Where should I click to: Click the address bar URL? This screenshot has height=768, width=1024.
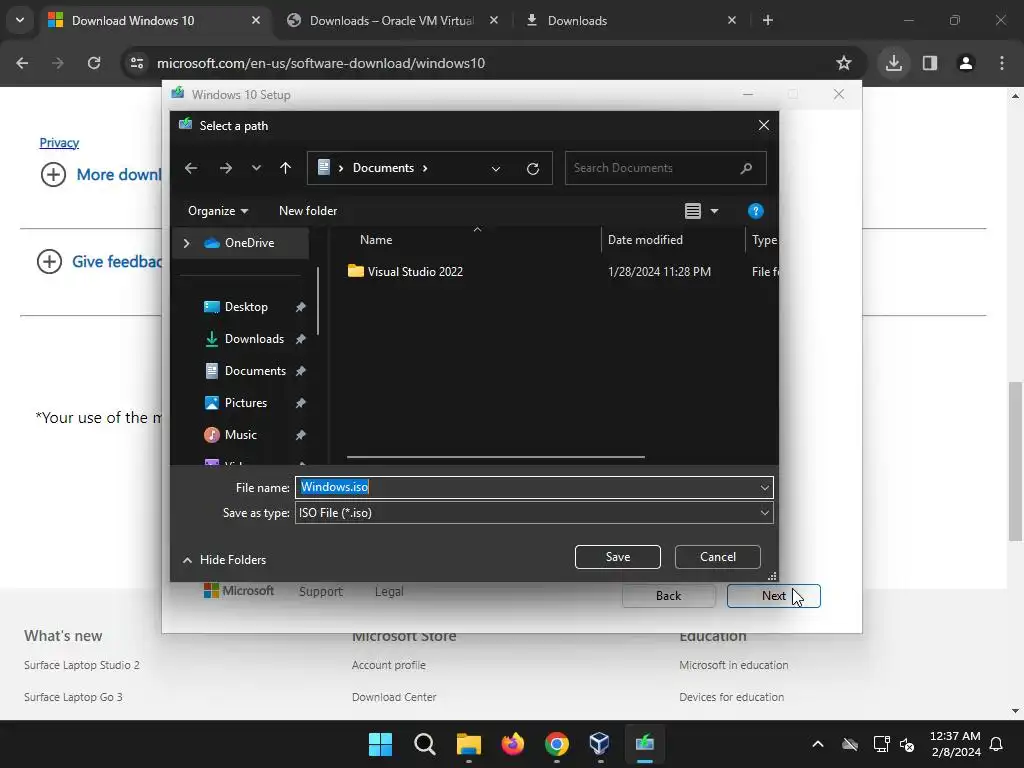click(x=321, y=63)
